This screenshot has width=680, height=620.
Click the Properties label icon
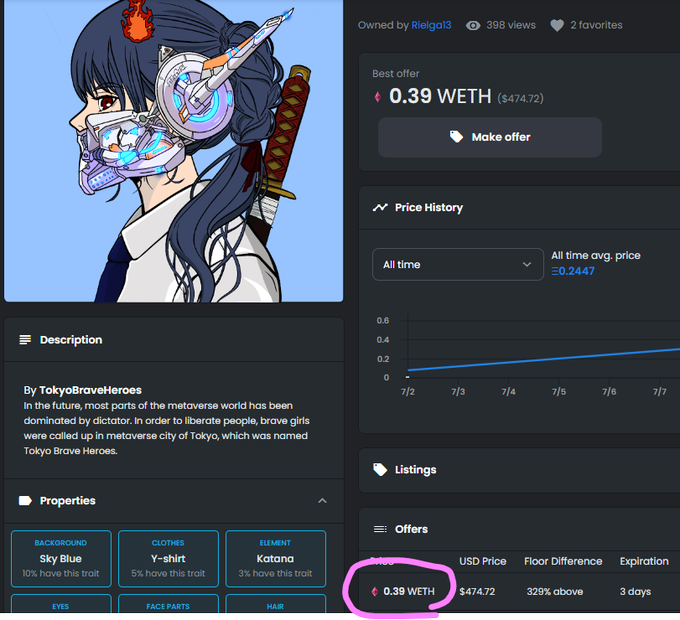coord(25,501)
